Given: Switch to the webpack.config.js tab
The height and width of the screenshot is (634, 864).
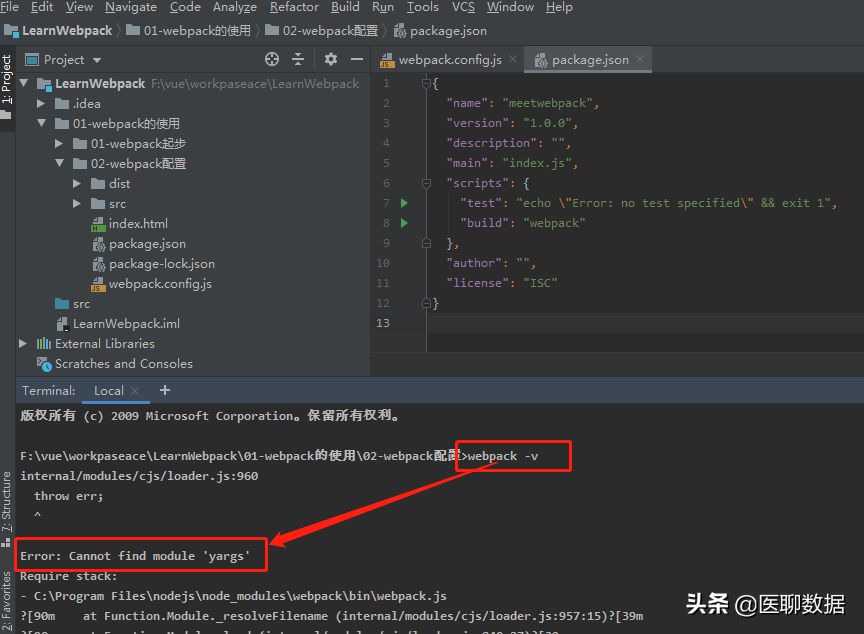Looking at the screenshot, I should tap(448, 60).
